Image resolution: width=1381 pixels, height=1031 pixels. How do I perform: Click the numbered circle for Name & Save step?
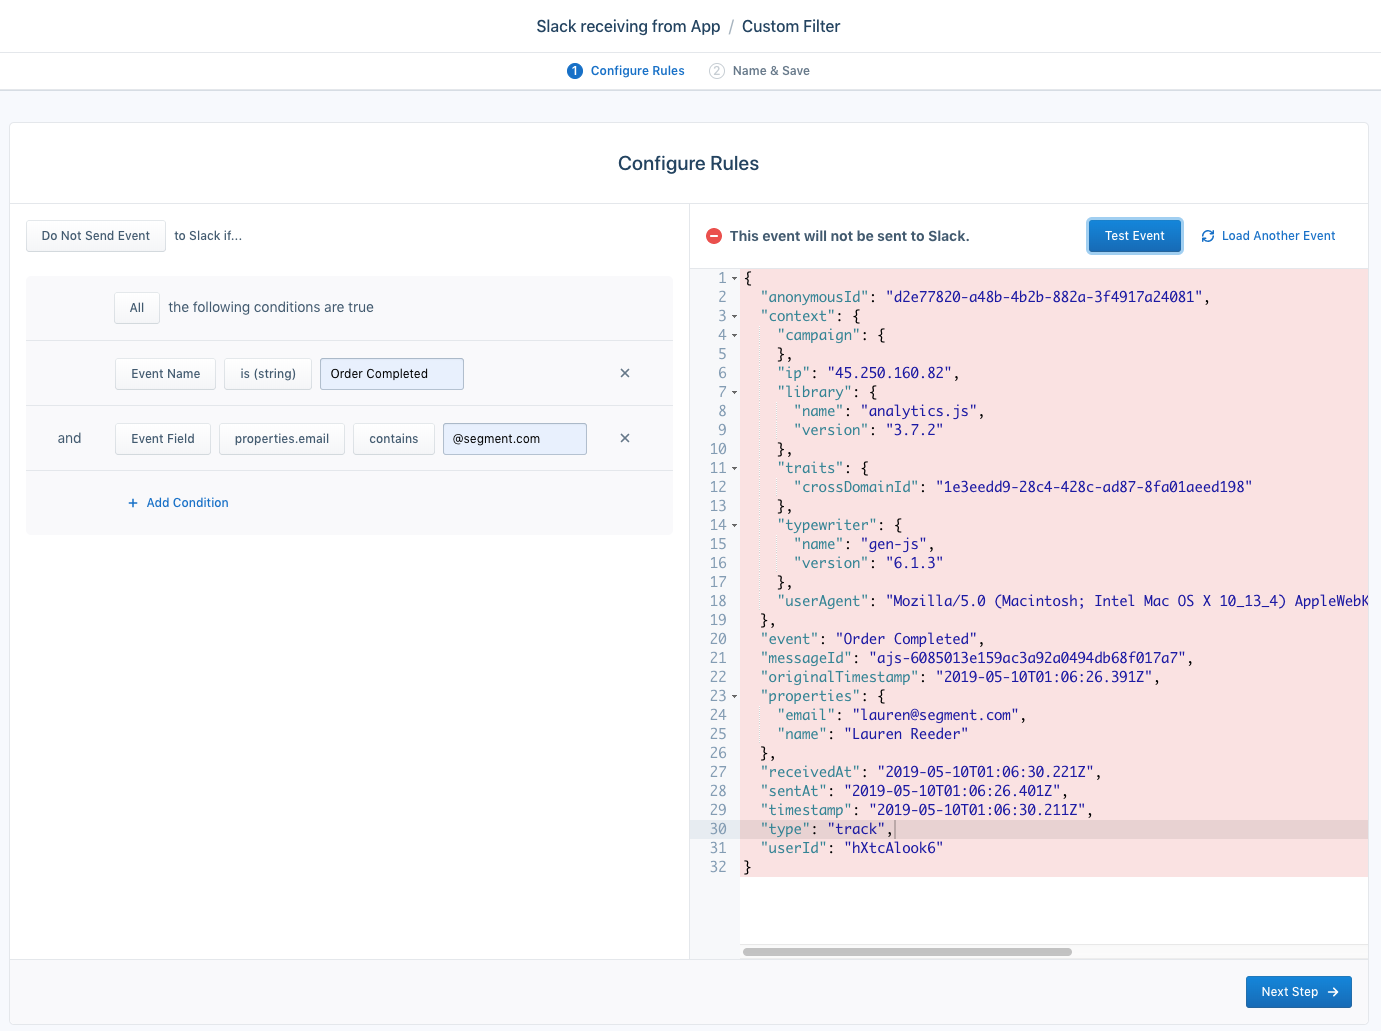717,70
